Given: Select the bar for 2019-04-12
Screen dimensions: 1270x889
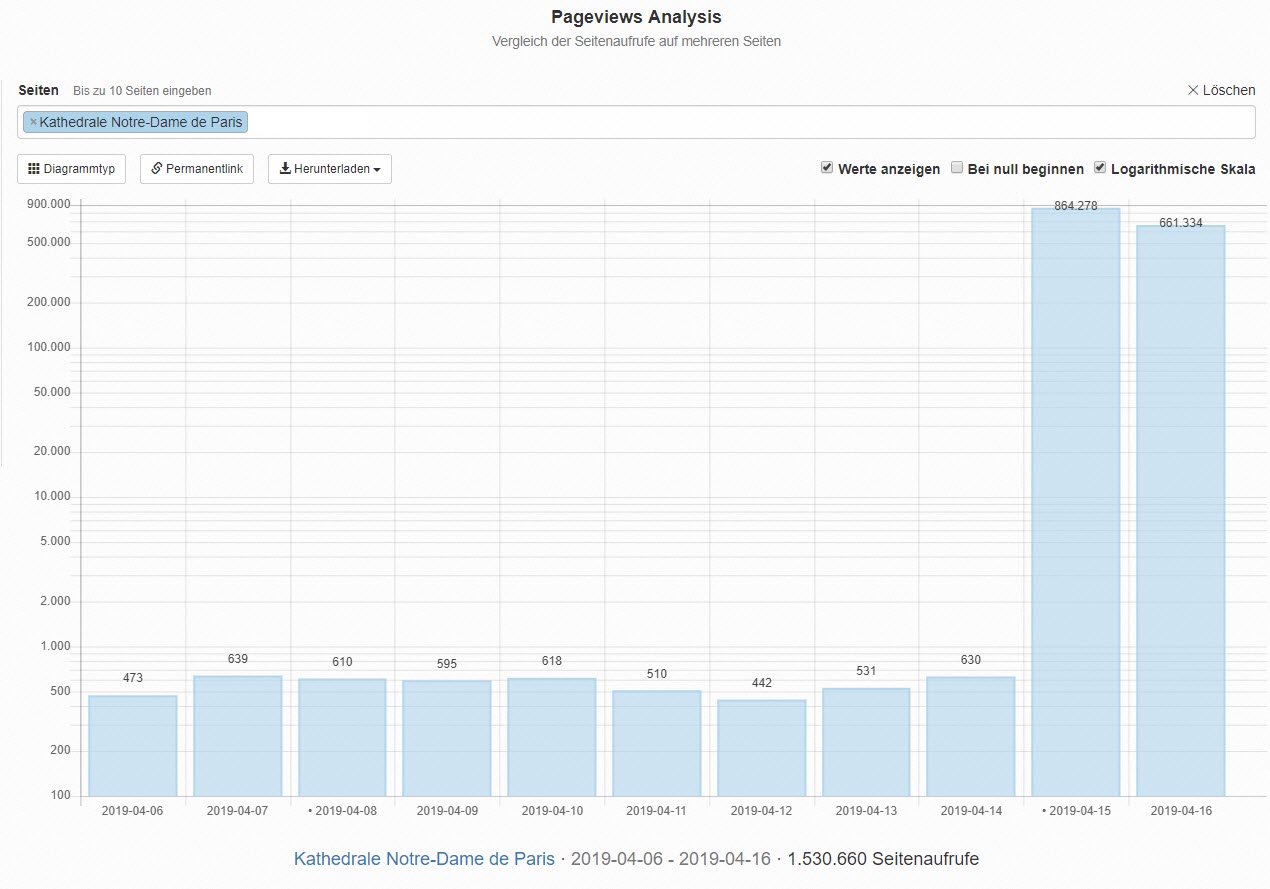Looking at the screenshot, I should tap(761, 748).
